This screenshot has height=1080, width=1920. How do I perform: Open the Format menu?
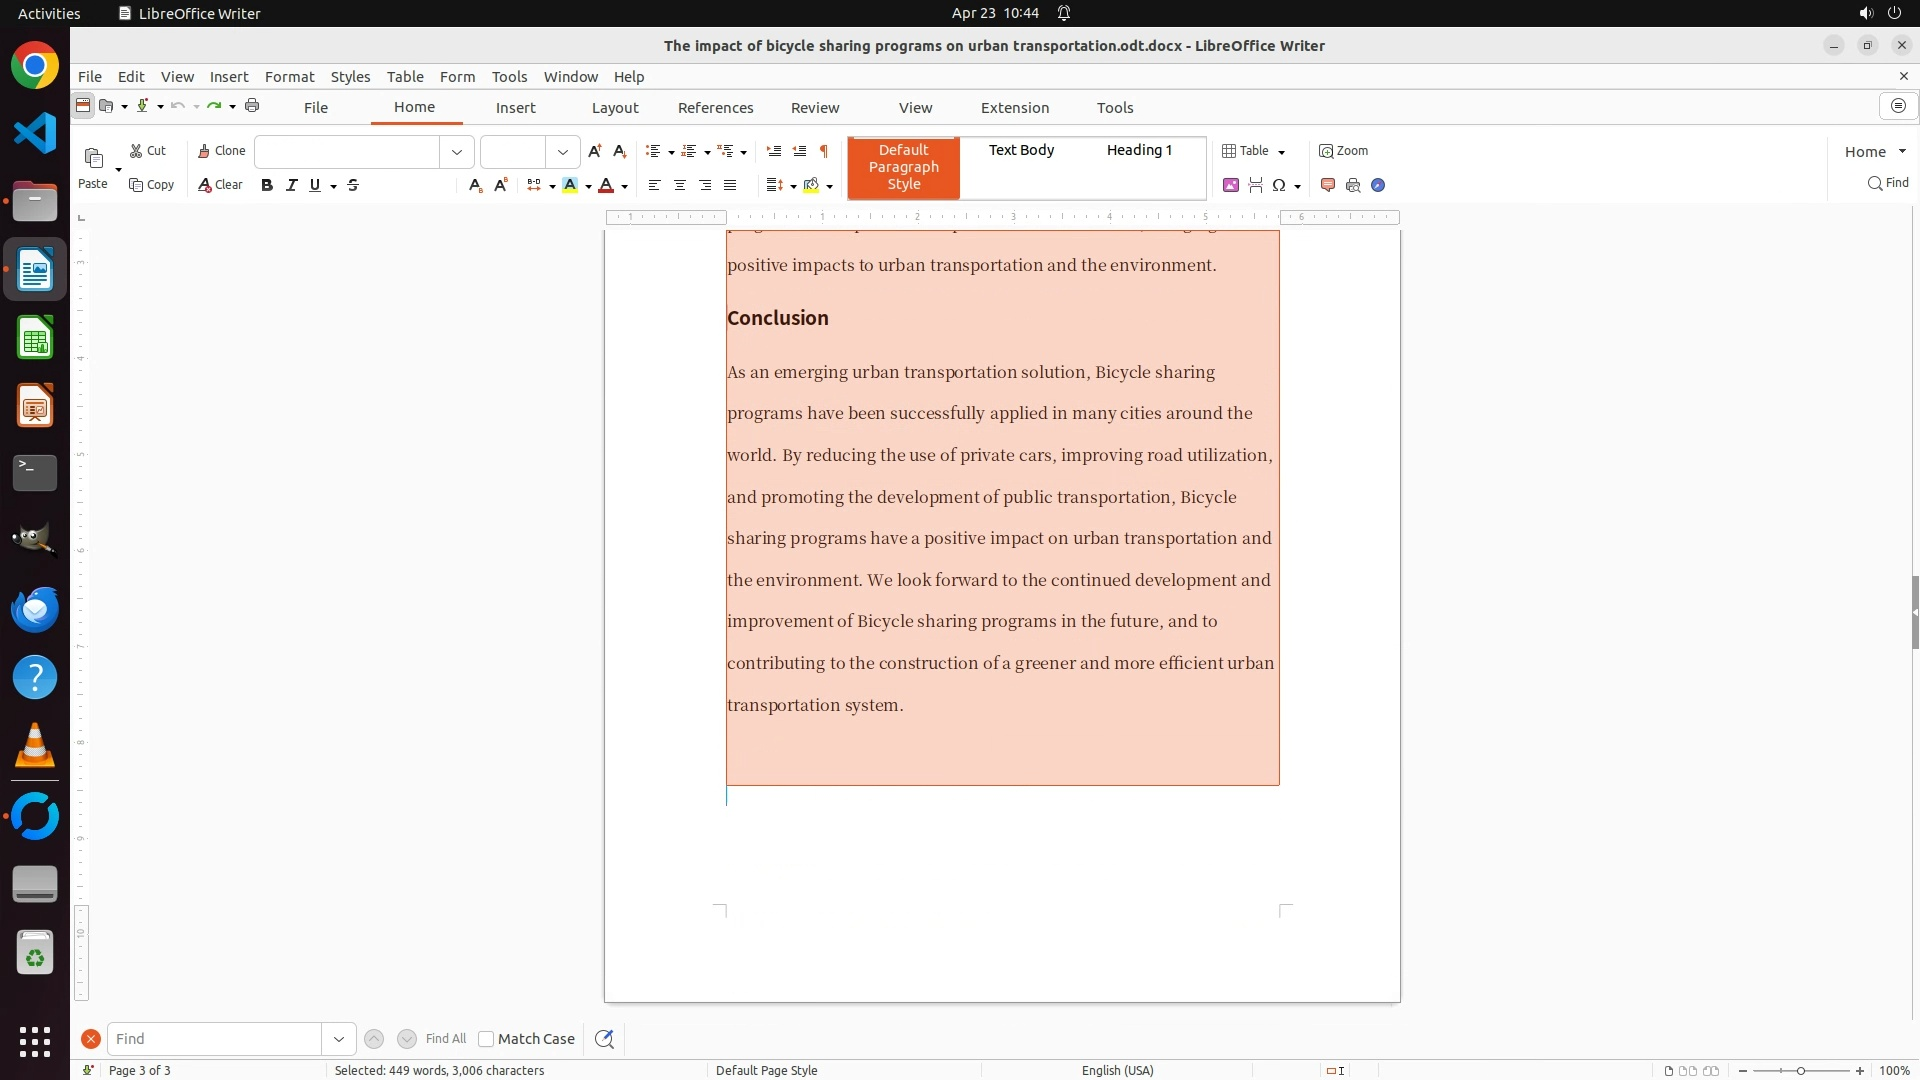(289, 77)
